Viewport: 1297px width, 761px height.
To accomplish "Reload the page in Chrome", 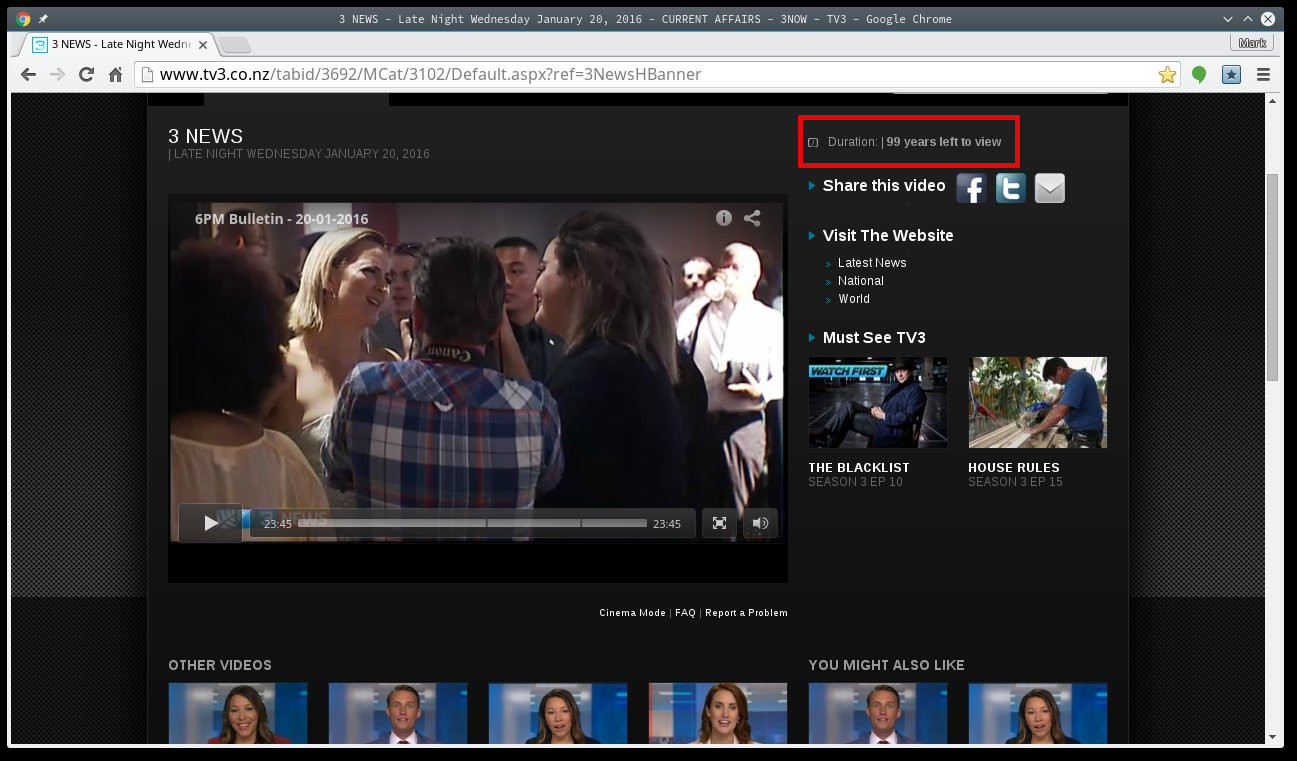I will (x=87, y=75).
